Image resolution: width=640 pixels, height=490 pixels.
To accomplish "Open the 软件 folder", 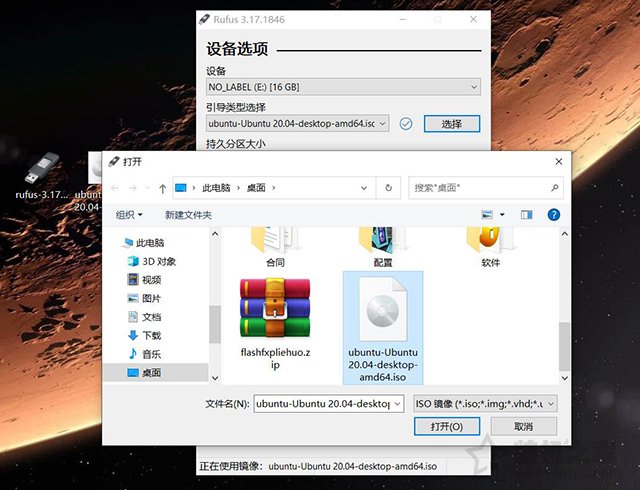I will point(490,247).
